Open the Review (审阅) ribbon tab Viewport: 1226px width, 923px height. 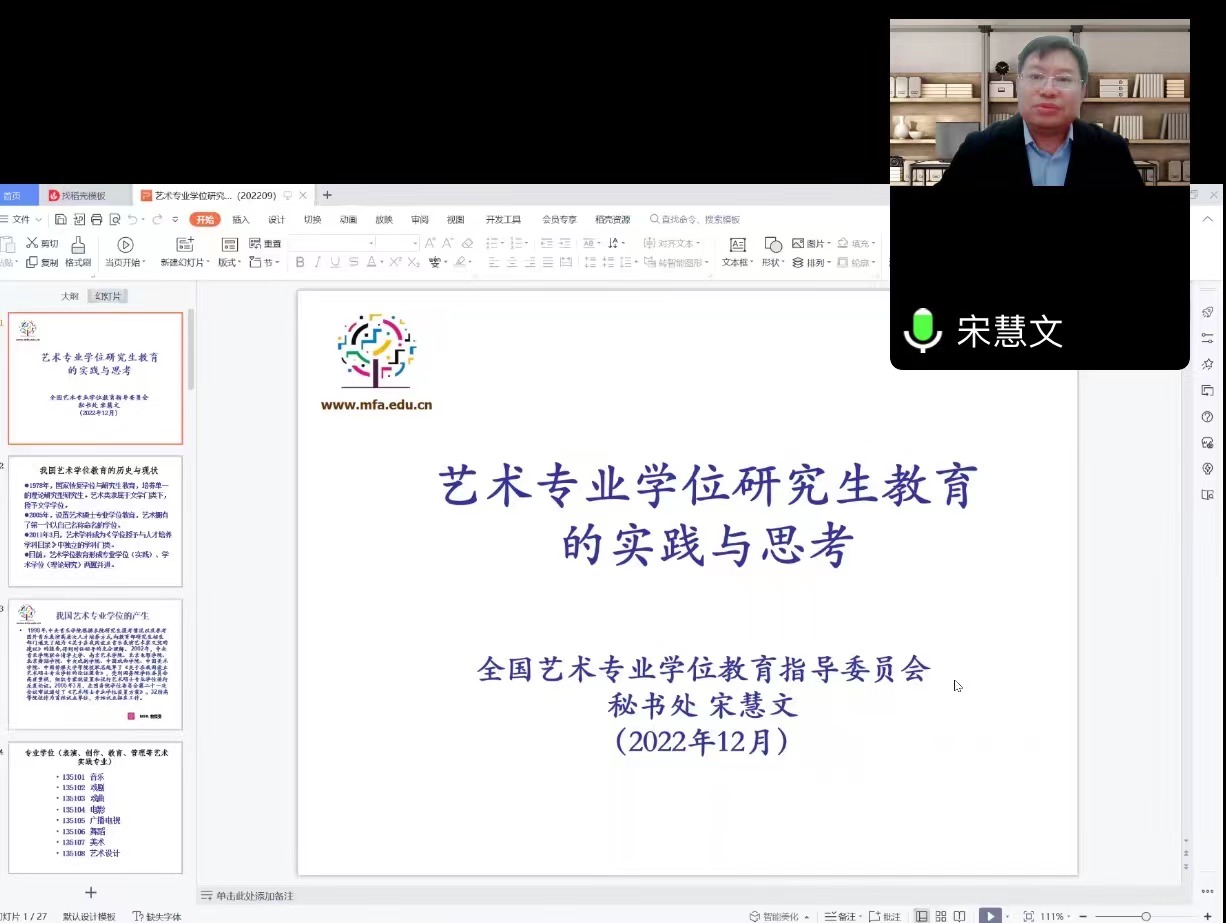420,219
